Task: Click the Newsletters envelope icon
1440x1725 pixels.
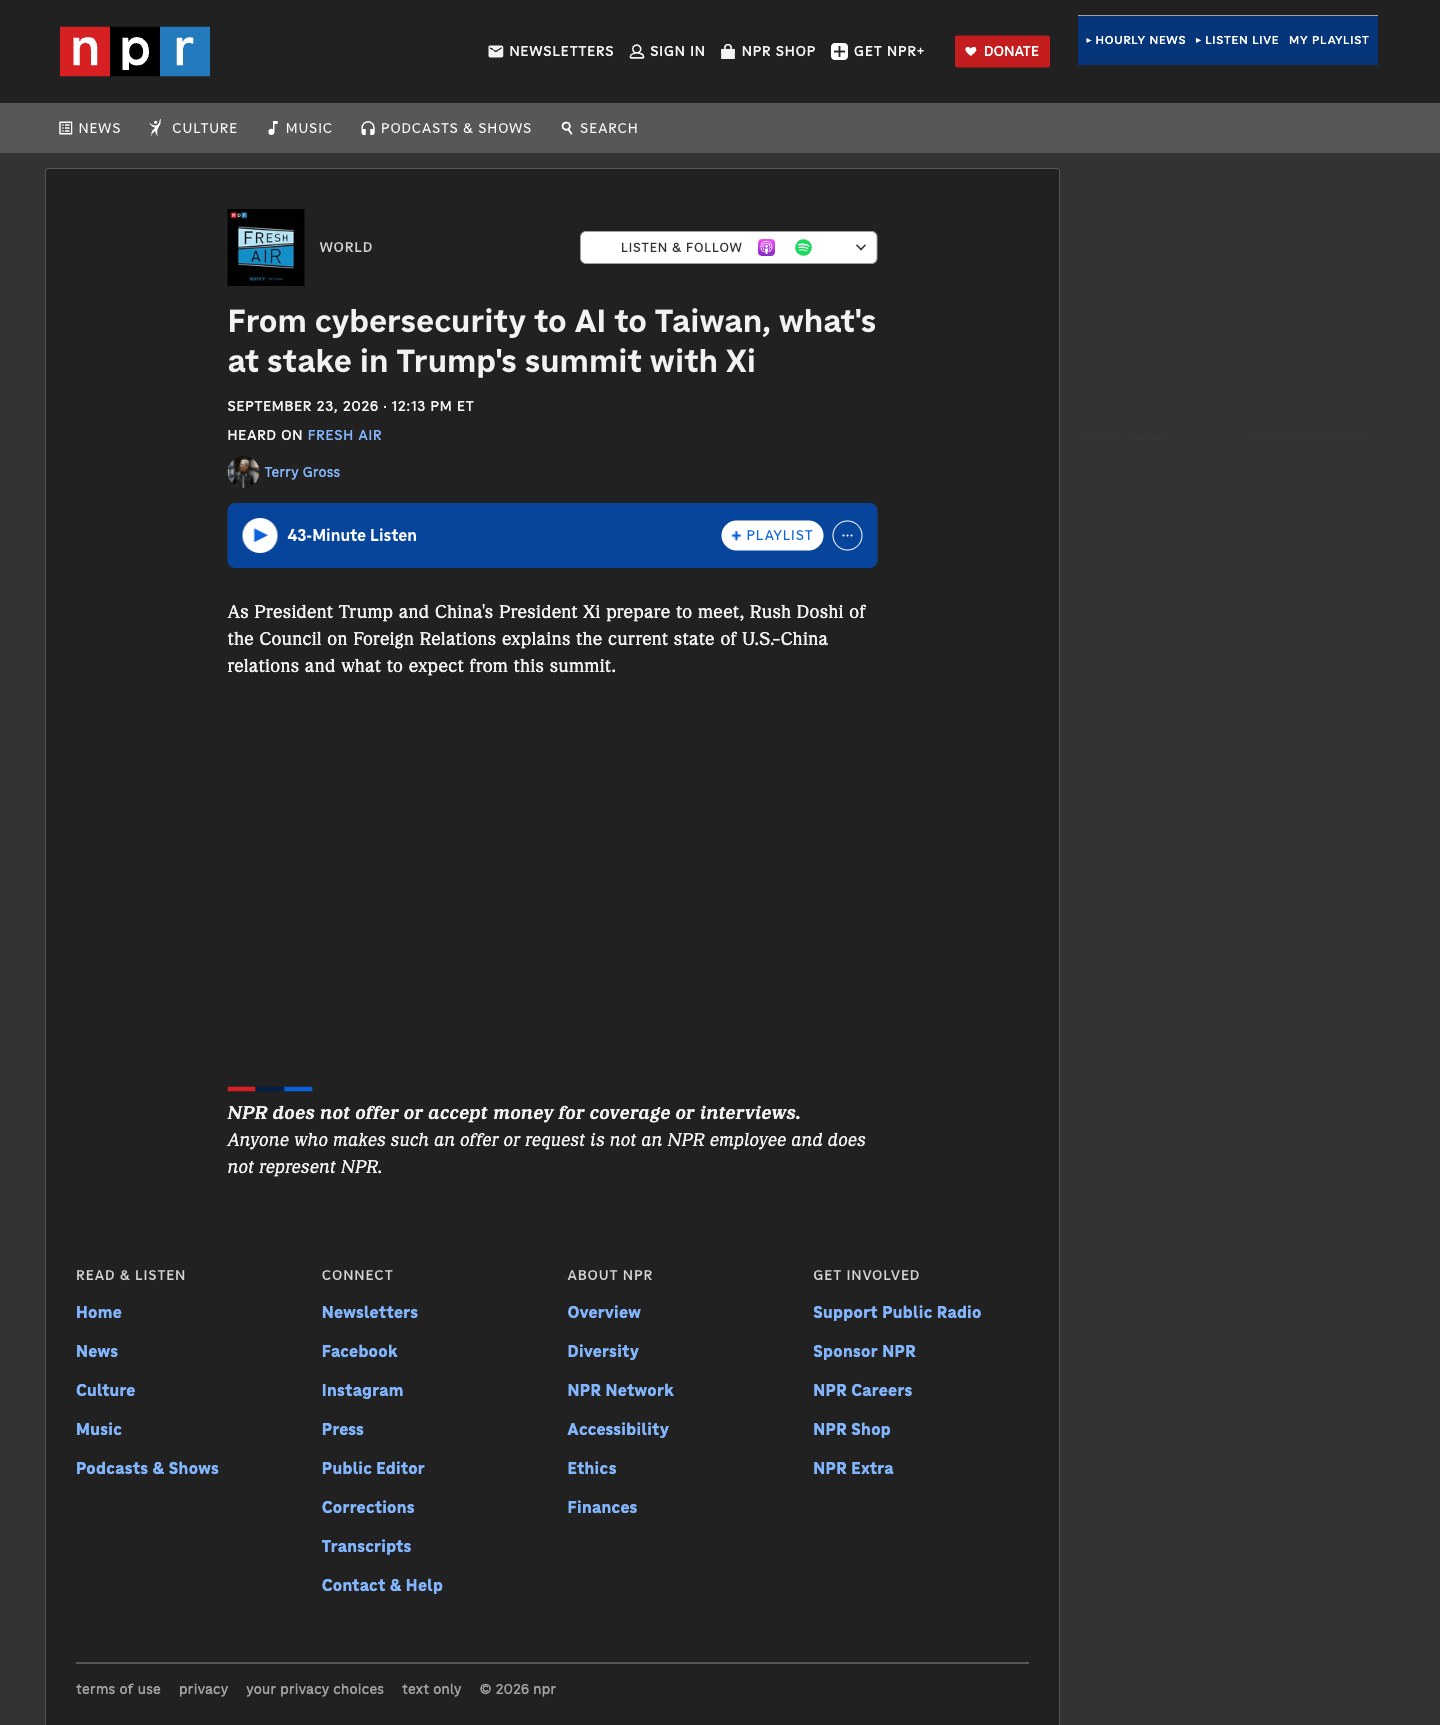Action: 496,51
